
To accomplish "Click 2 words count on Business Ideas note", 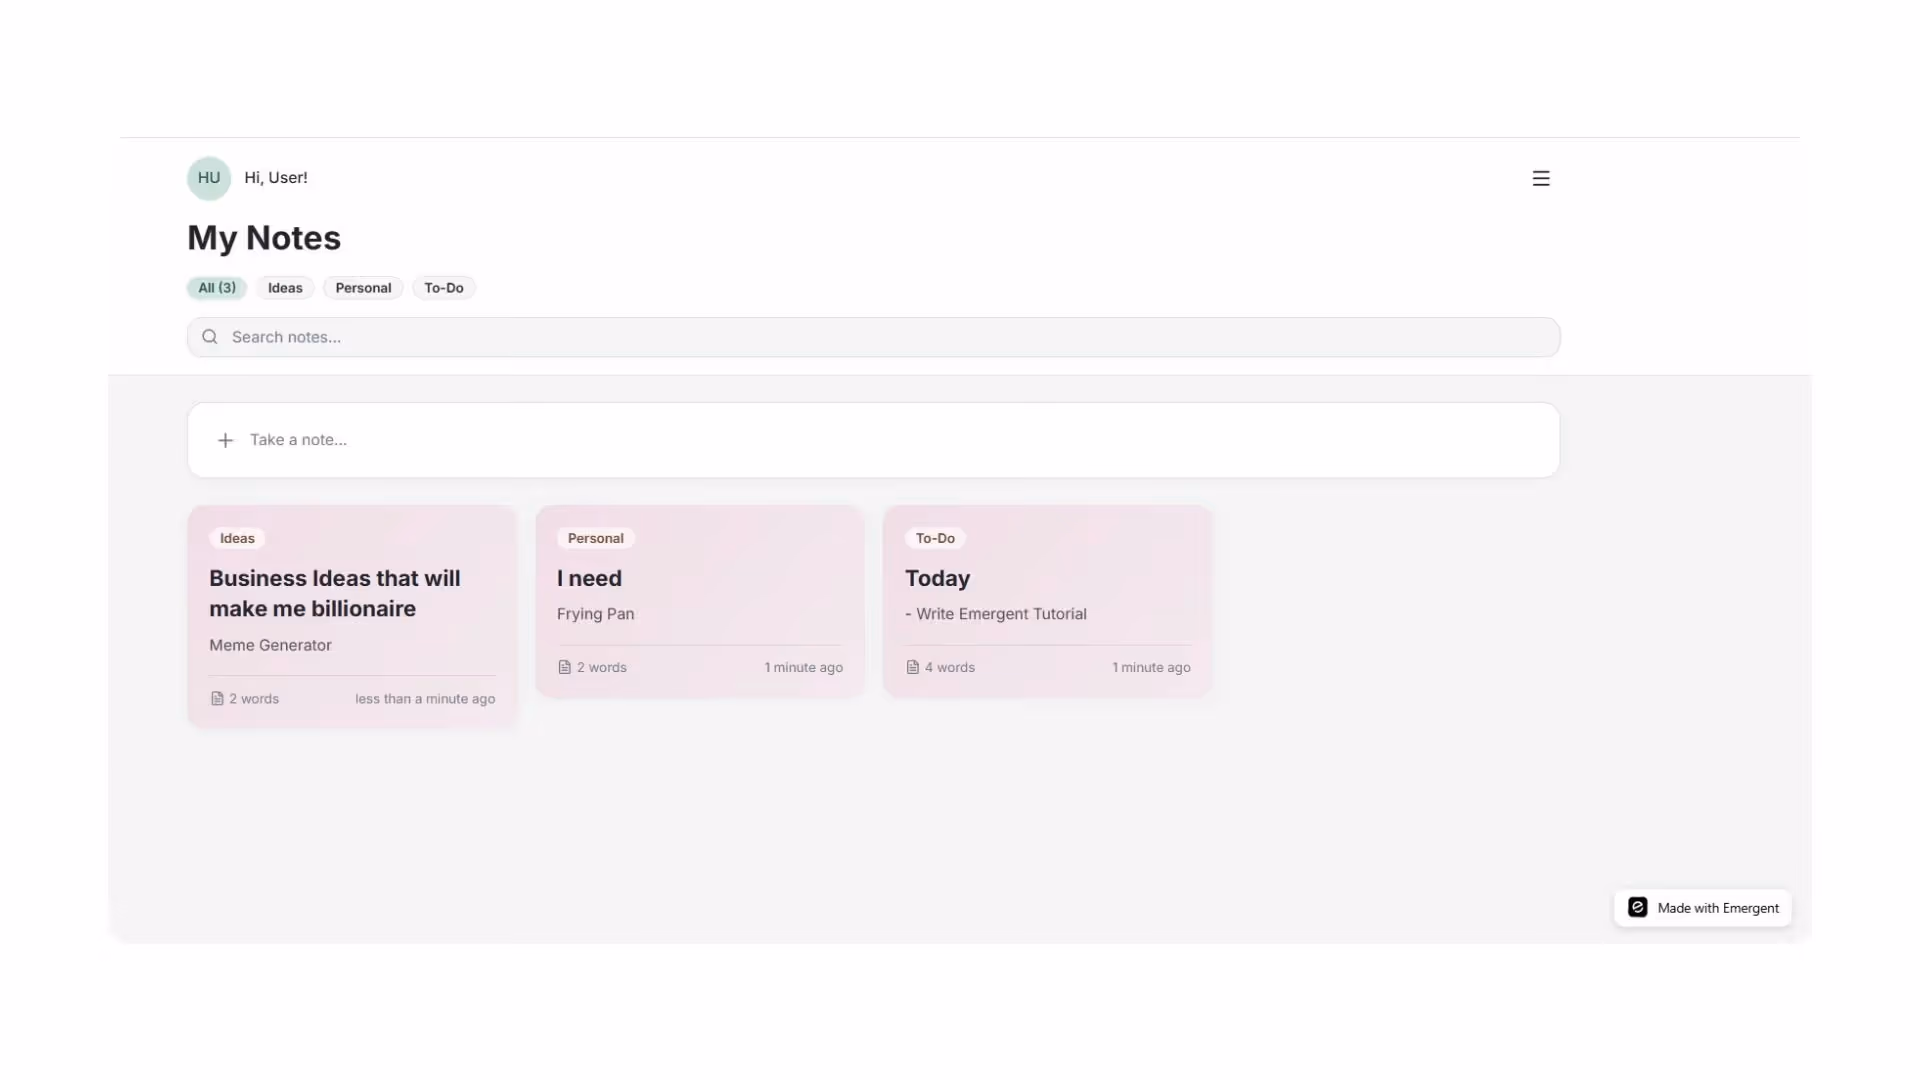I will click(253, 699).
